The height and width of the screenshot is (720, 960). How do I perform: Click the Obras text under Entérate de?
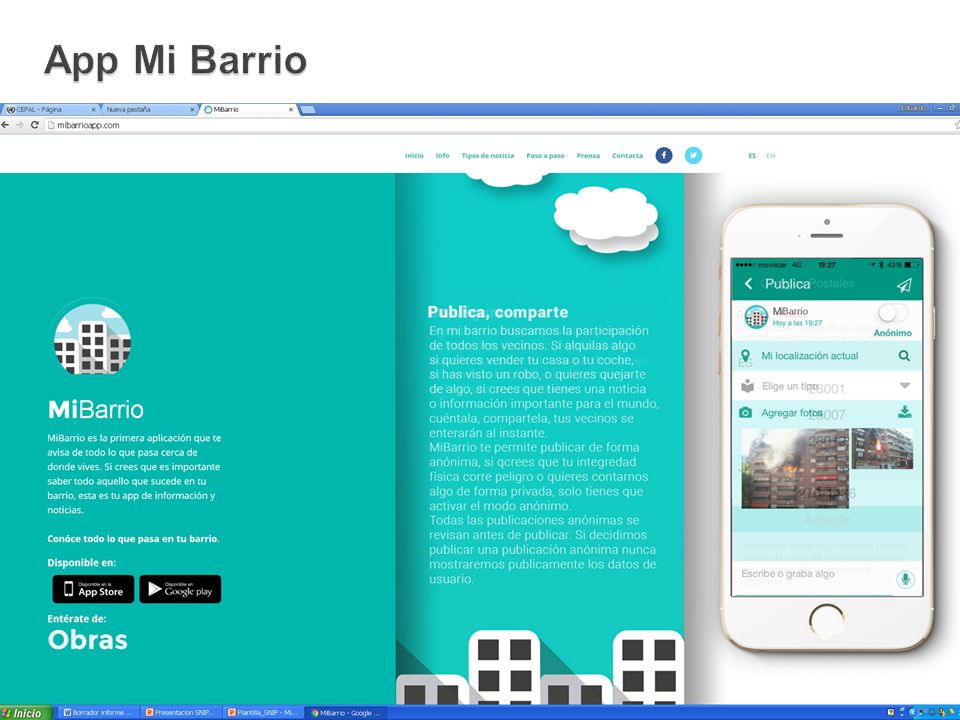point(88,640)
